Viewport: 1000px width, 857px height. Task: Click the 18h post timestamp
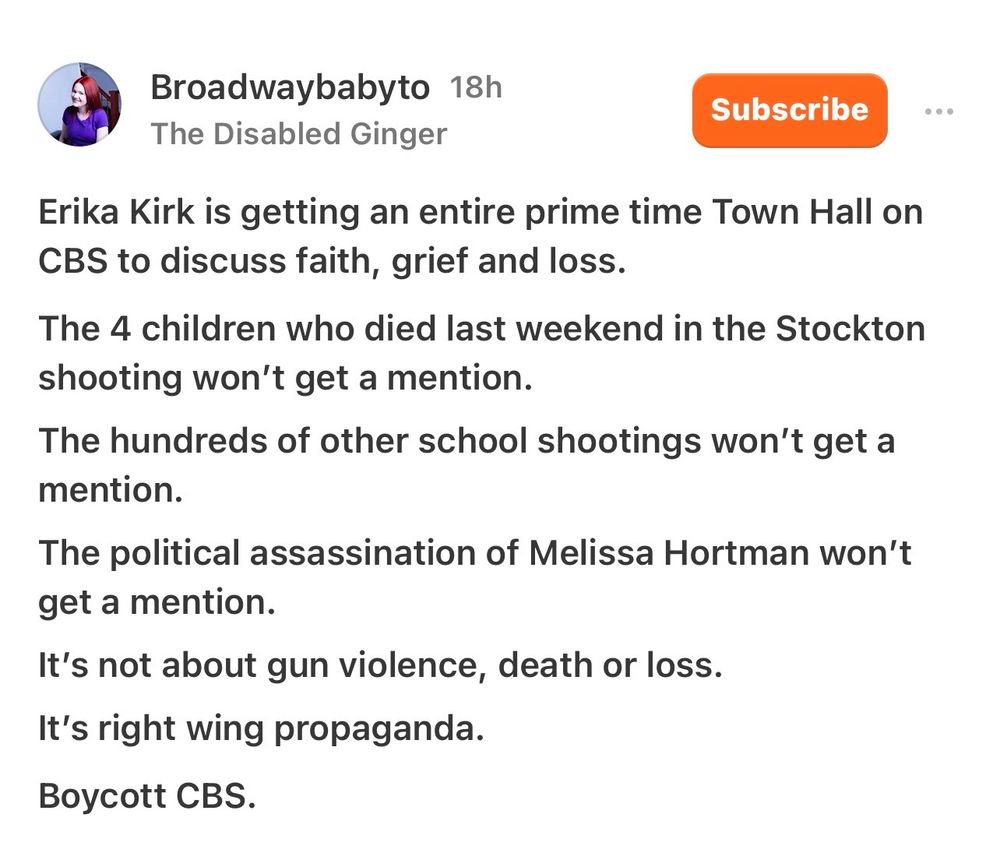pyautogui.click(x=476, y=88)
